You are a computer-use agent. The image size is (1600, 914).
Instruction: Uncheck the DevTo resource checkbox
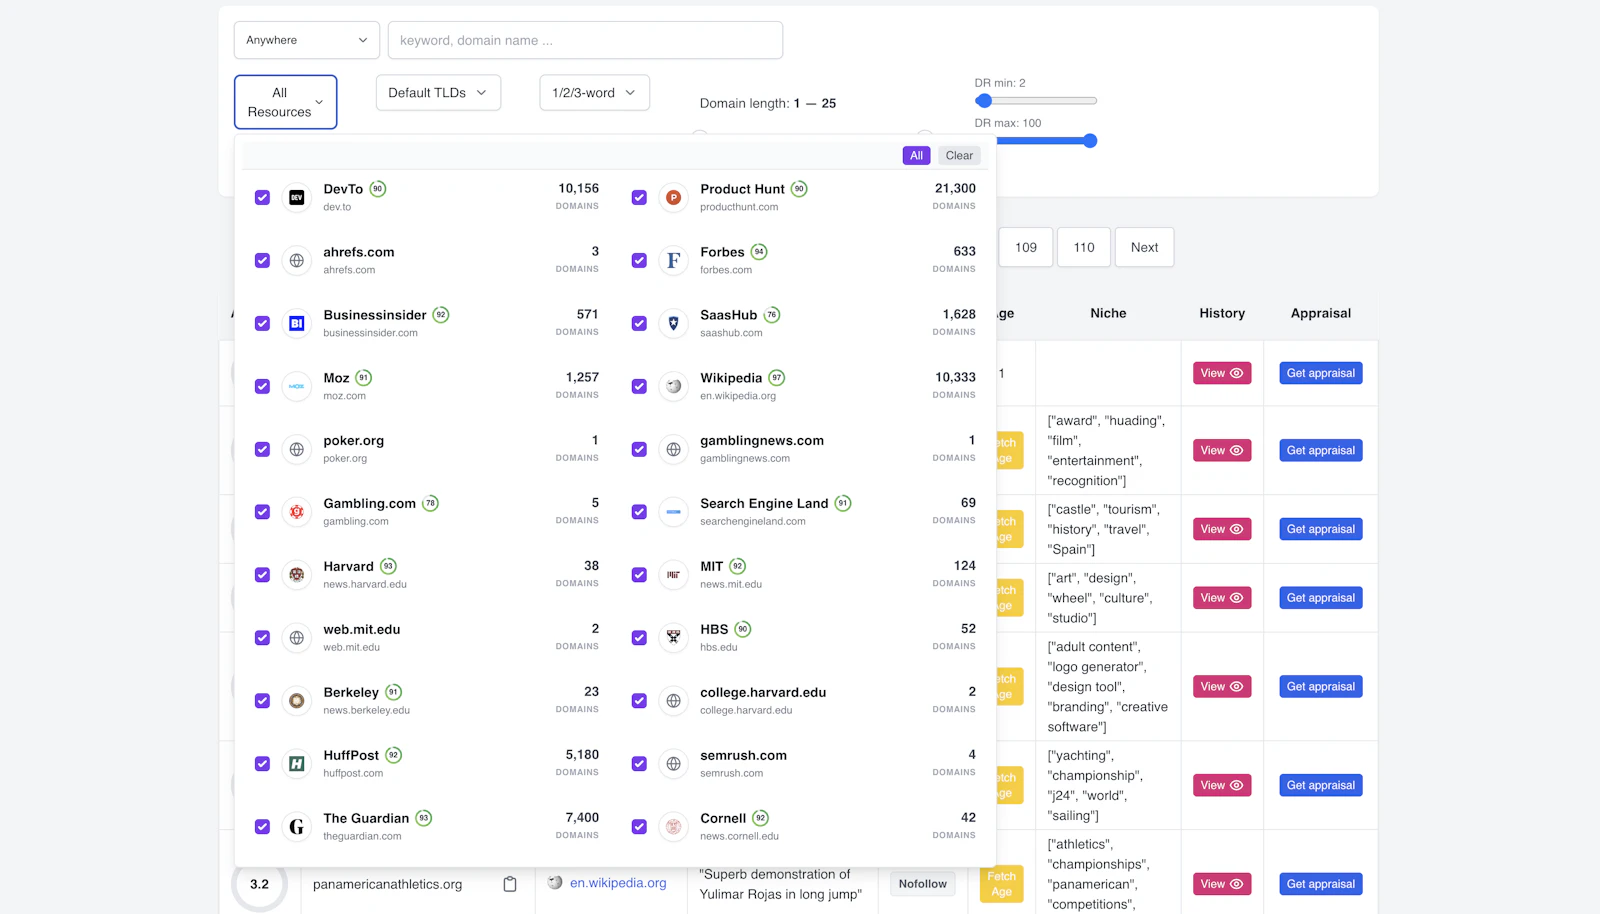(x=262, y=198)
